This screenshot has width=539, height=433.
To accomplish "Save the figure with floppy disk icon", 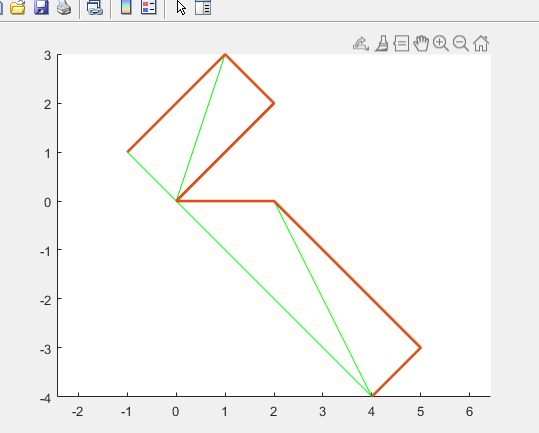I will (x=41, y=7).
